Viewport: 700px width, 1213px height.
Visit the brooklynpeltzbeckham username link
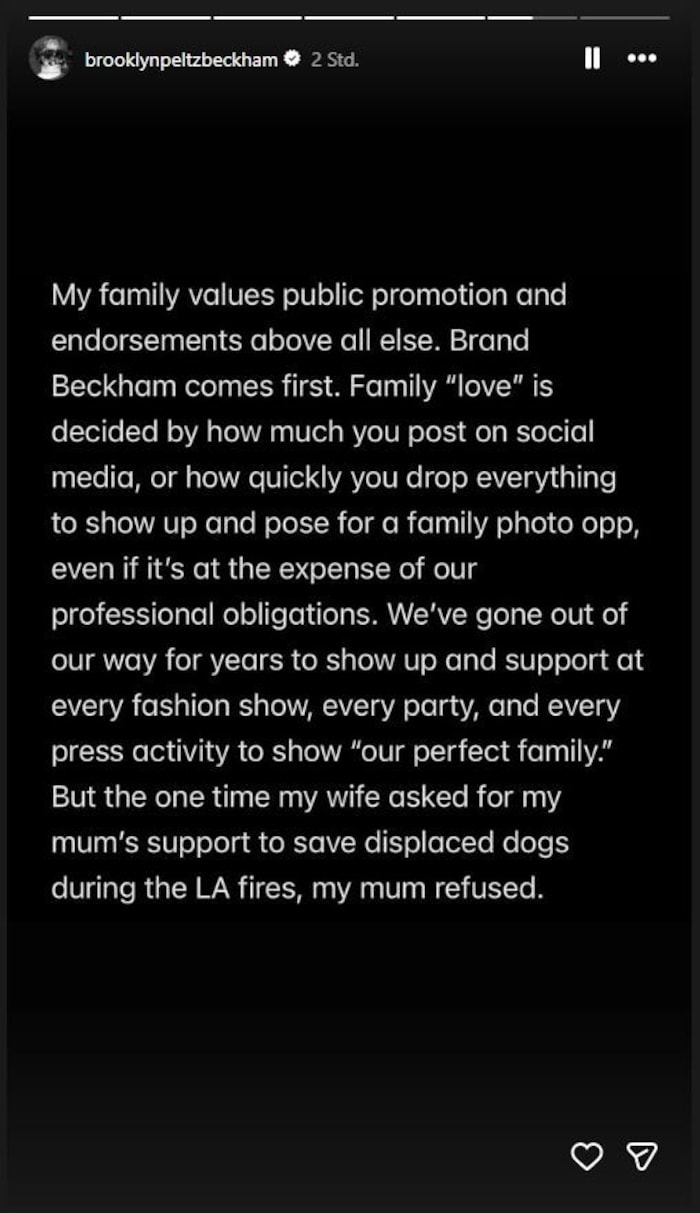[181, 60]
